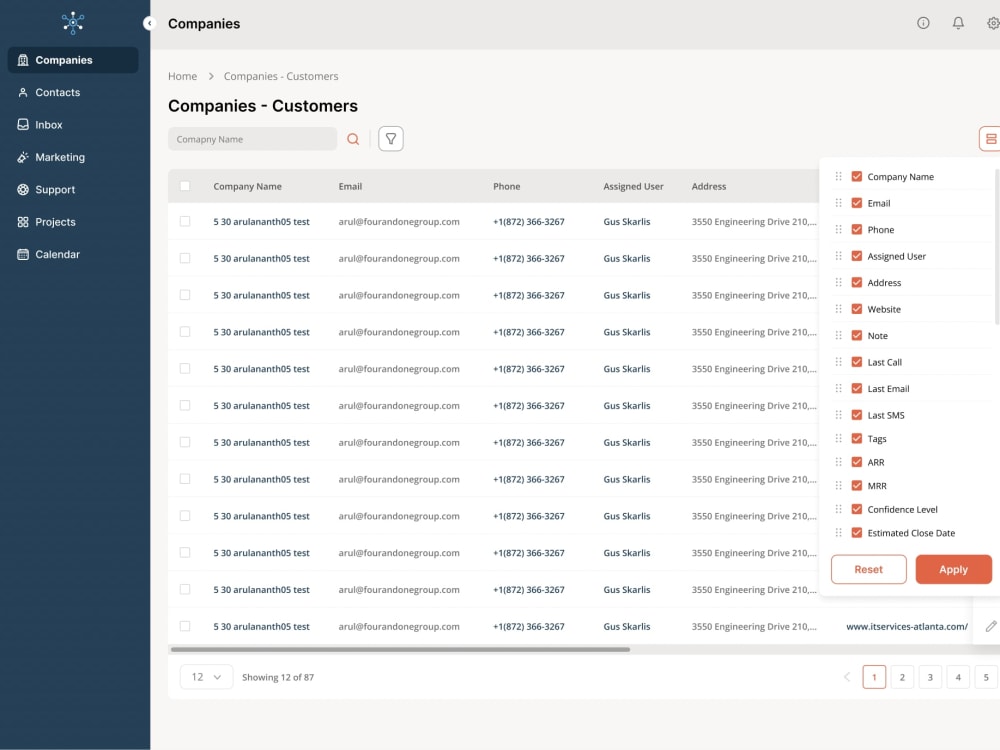Open the Companies - Customers breadcrumb entry
This screenshot has width=1000, height=750.
(281, 76)
